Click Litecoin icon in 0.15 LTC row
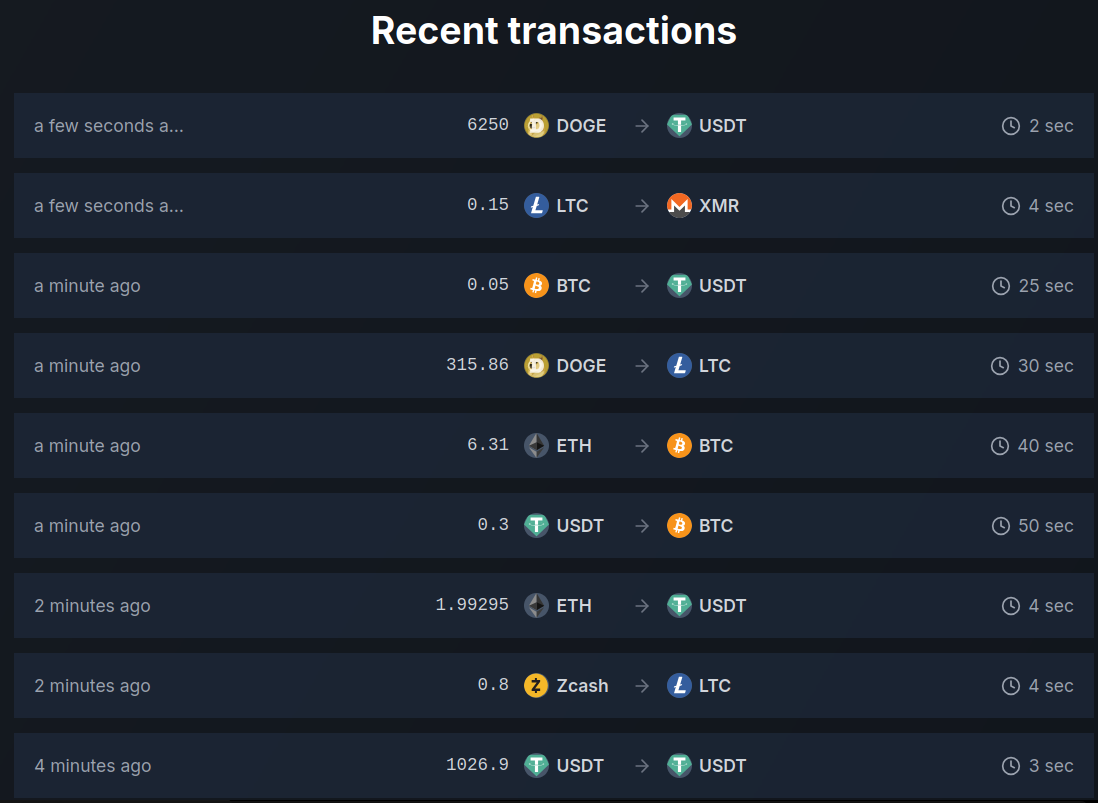The image size is (1098, 803). point(536,206)
